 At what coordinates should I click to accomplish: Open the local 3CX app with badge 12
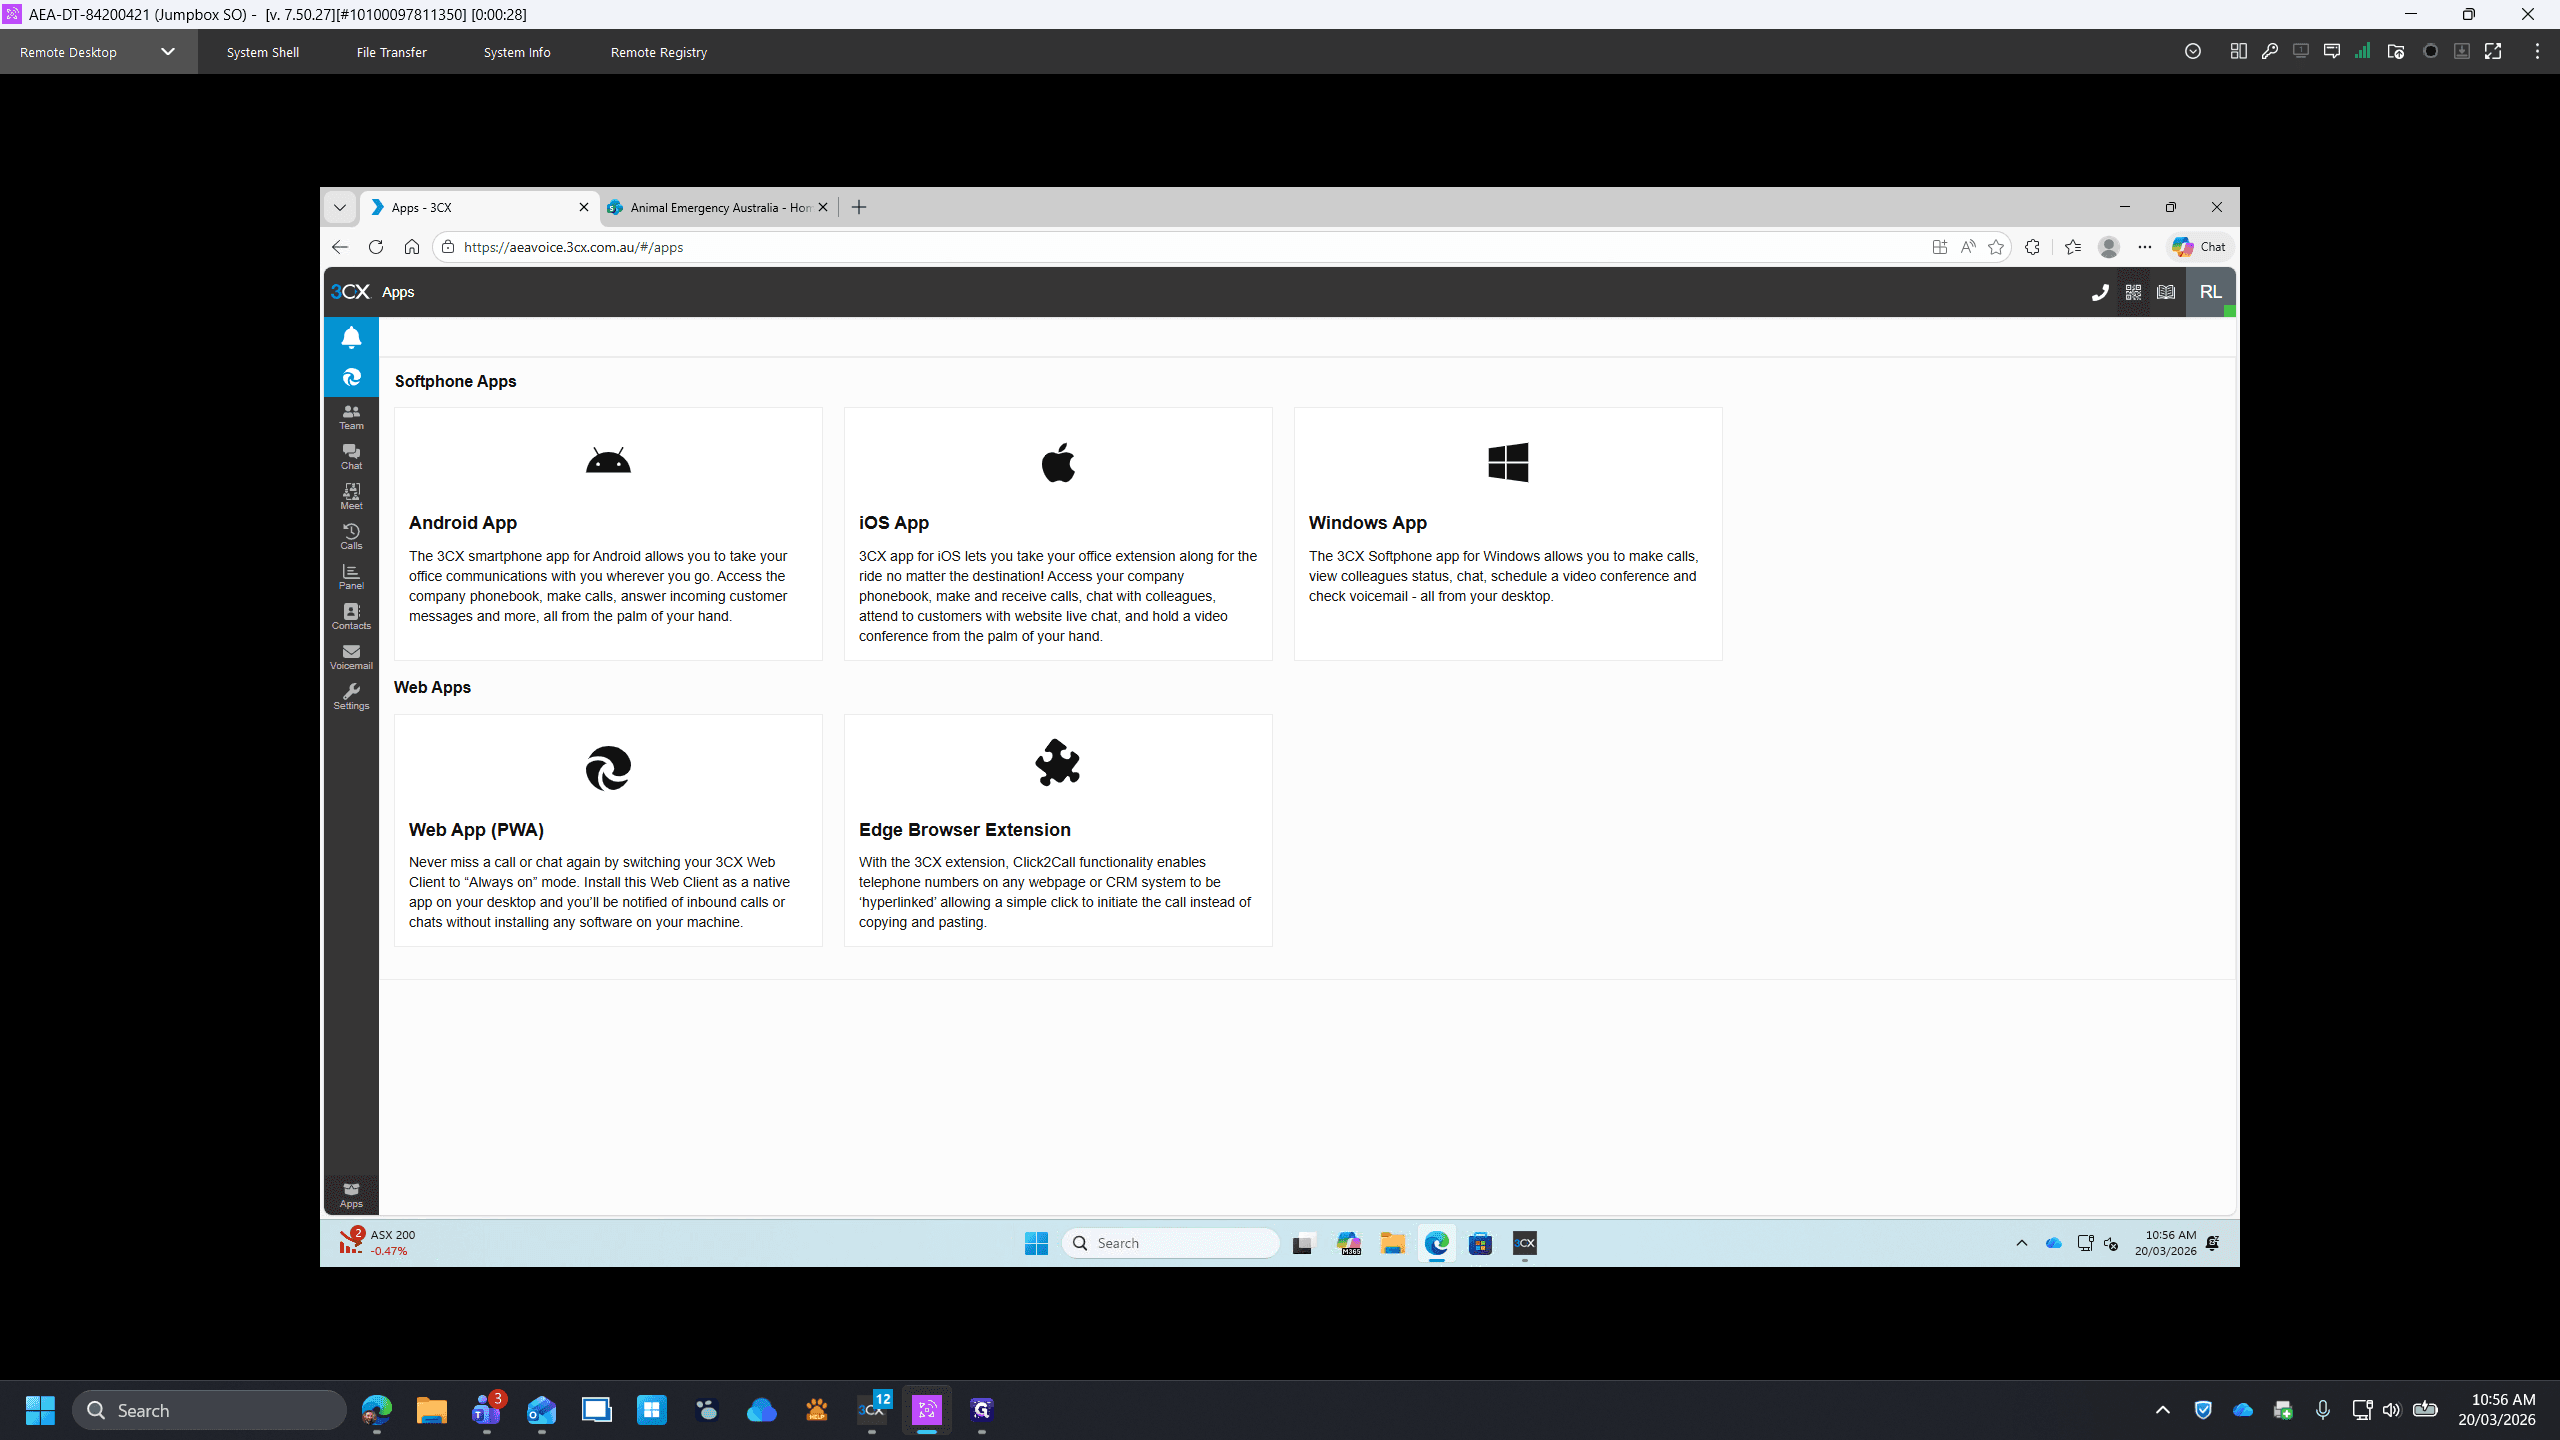(873, 1410)
